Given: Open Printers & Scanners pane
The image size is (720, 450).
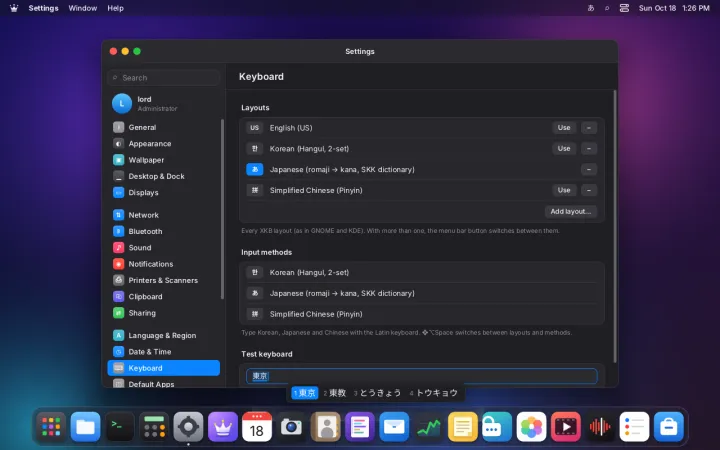Looking at the screenshot, I should coord(163,280).
